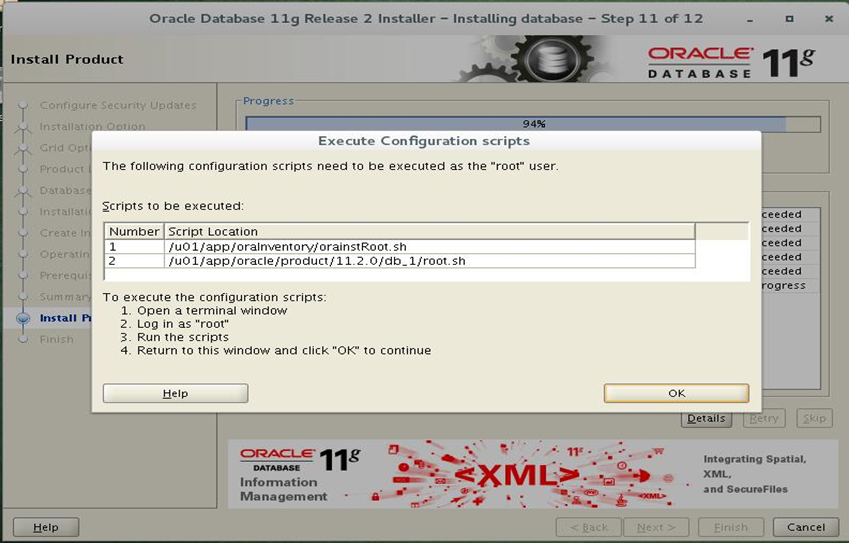The width and height of the screenshot is (849, 543).
Task: Close the installer window
Action: pyautogui.click(x=829, y=19)
